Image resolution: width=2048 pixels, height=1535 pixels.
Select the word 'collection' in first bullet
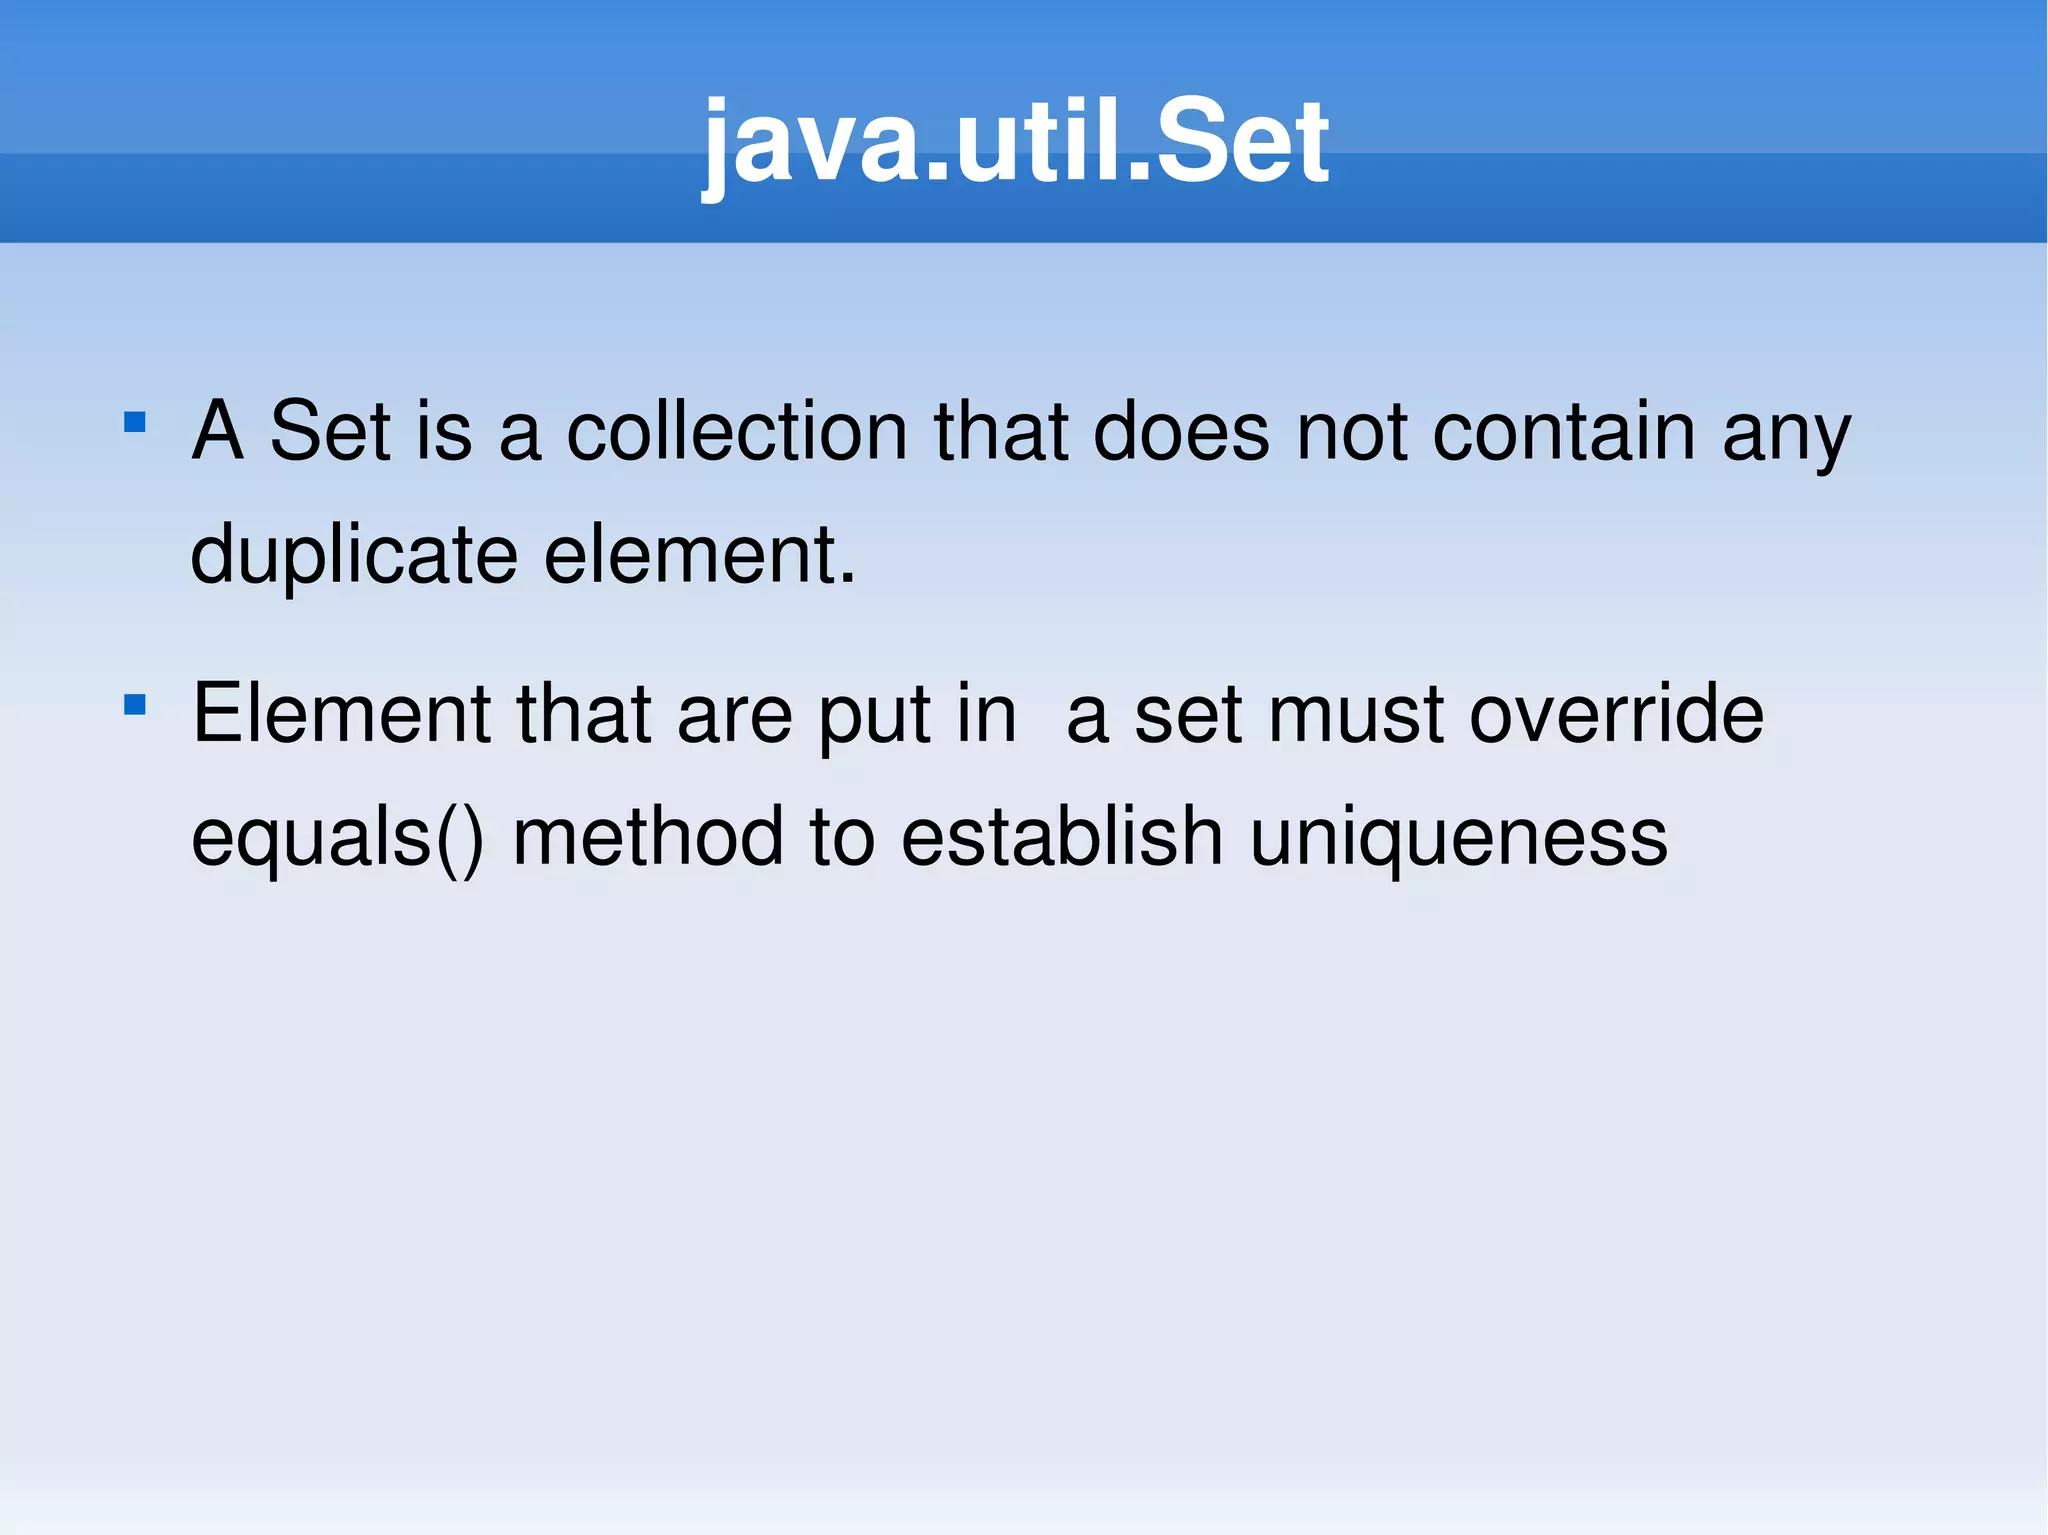[x=737, y=431]
